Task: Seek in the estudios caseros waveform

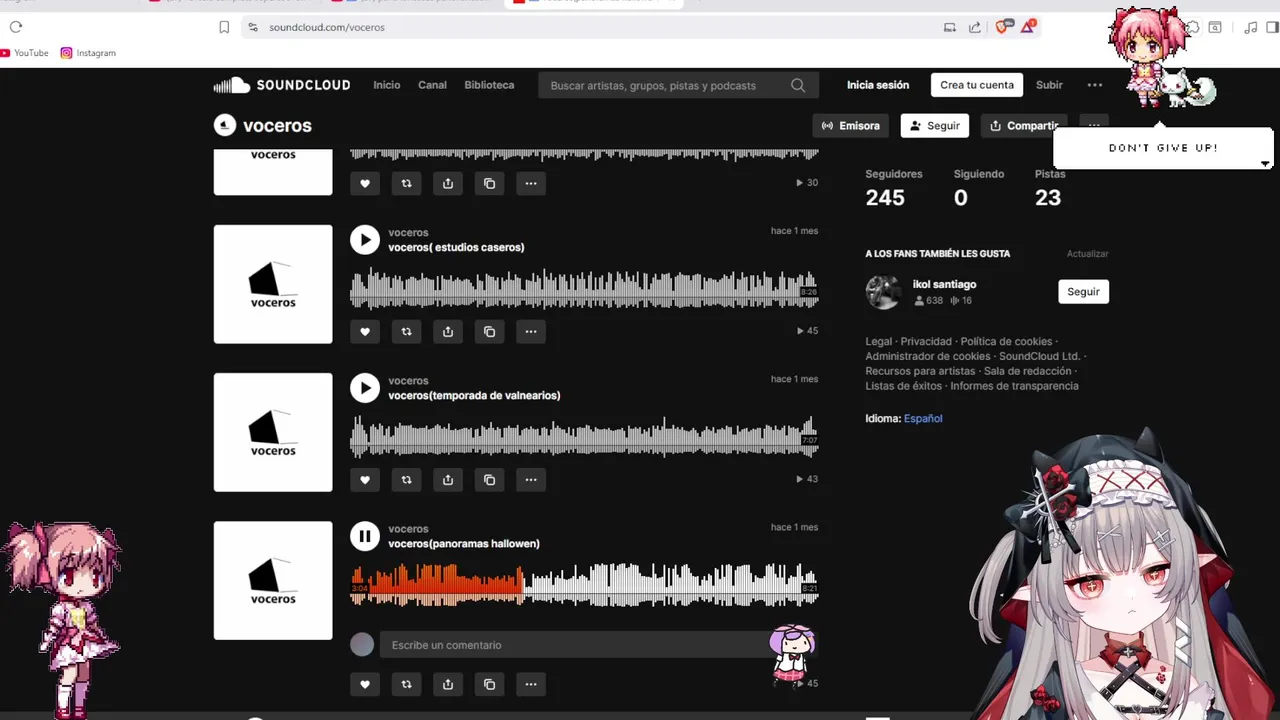Action: [x=584, y=290]
